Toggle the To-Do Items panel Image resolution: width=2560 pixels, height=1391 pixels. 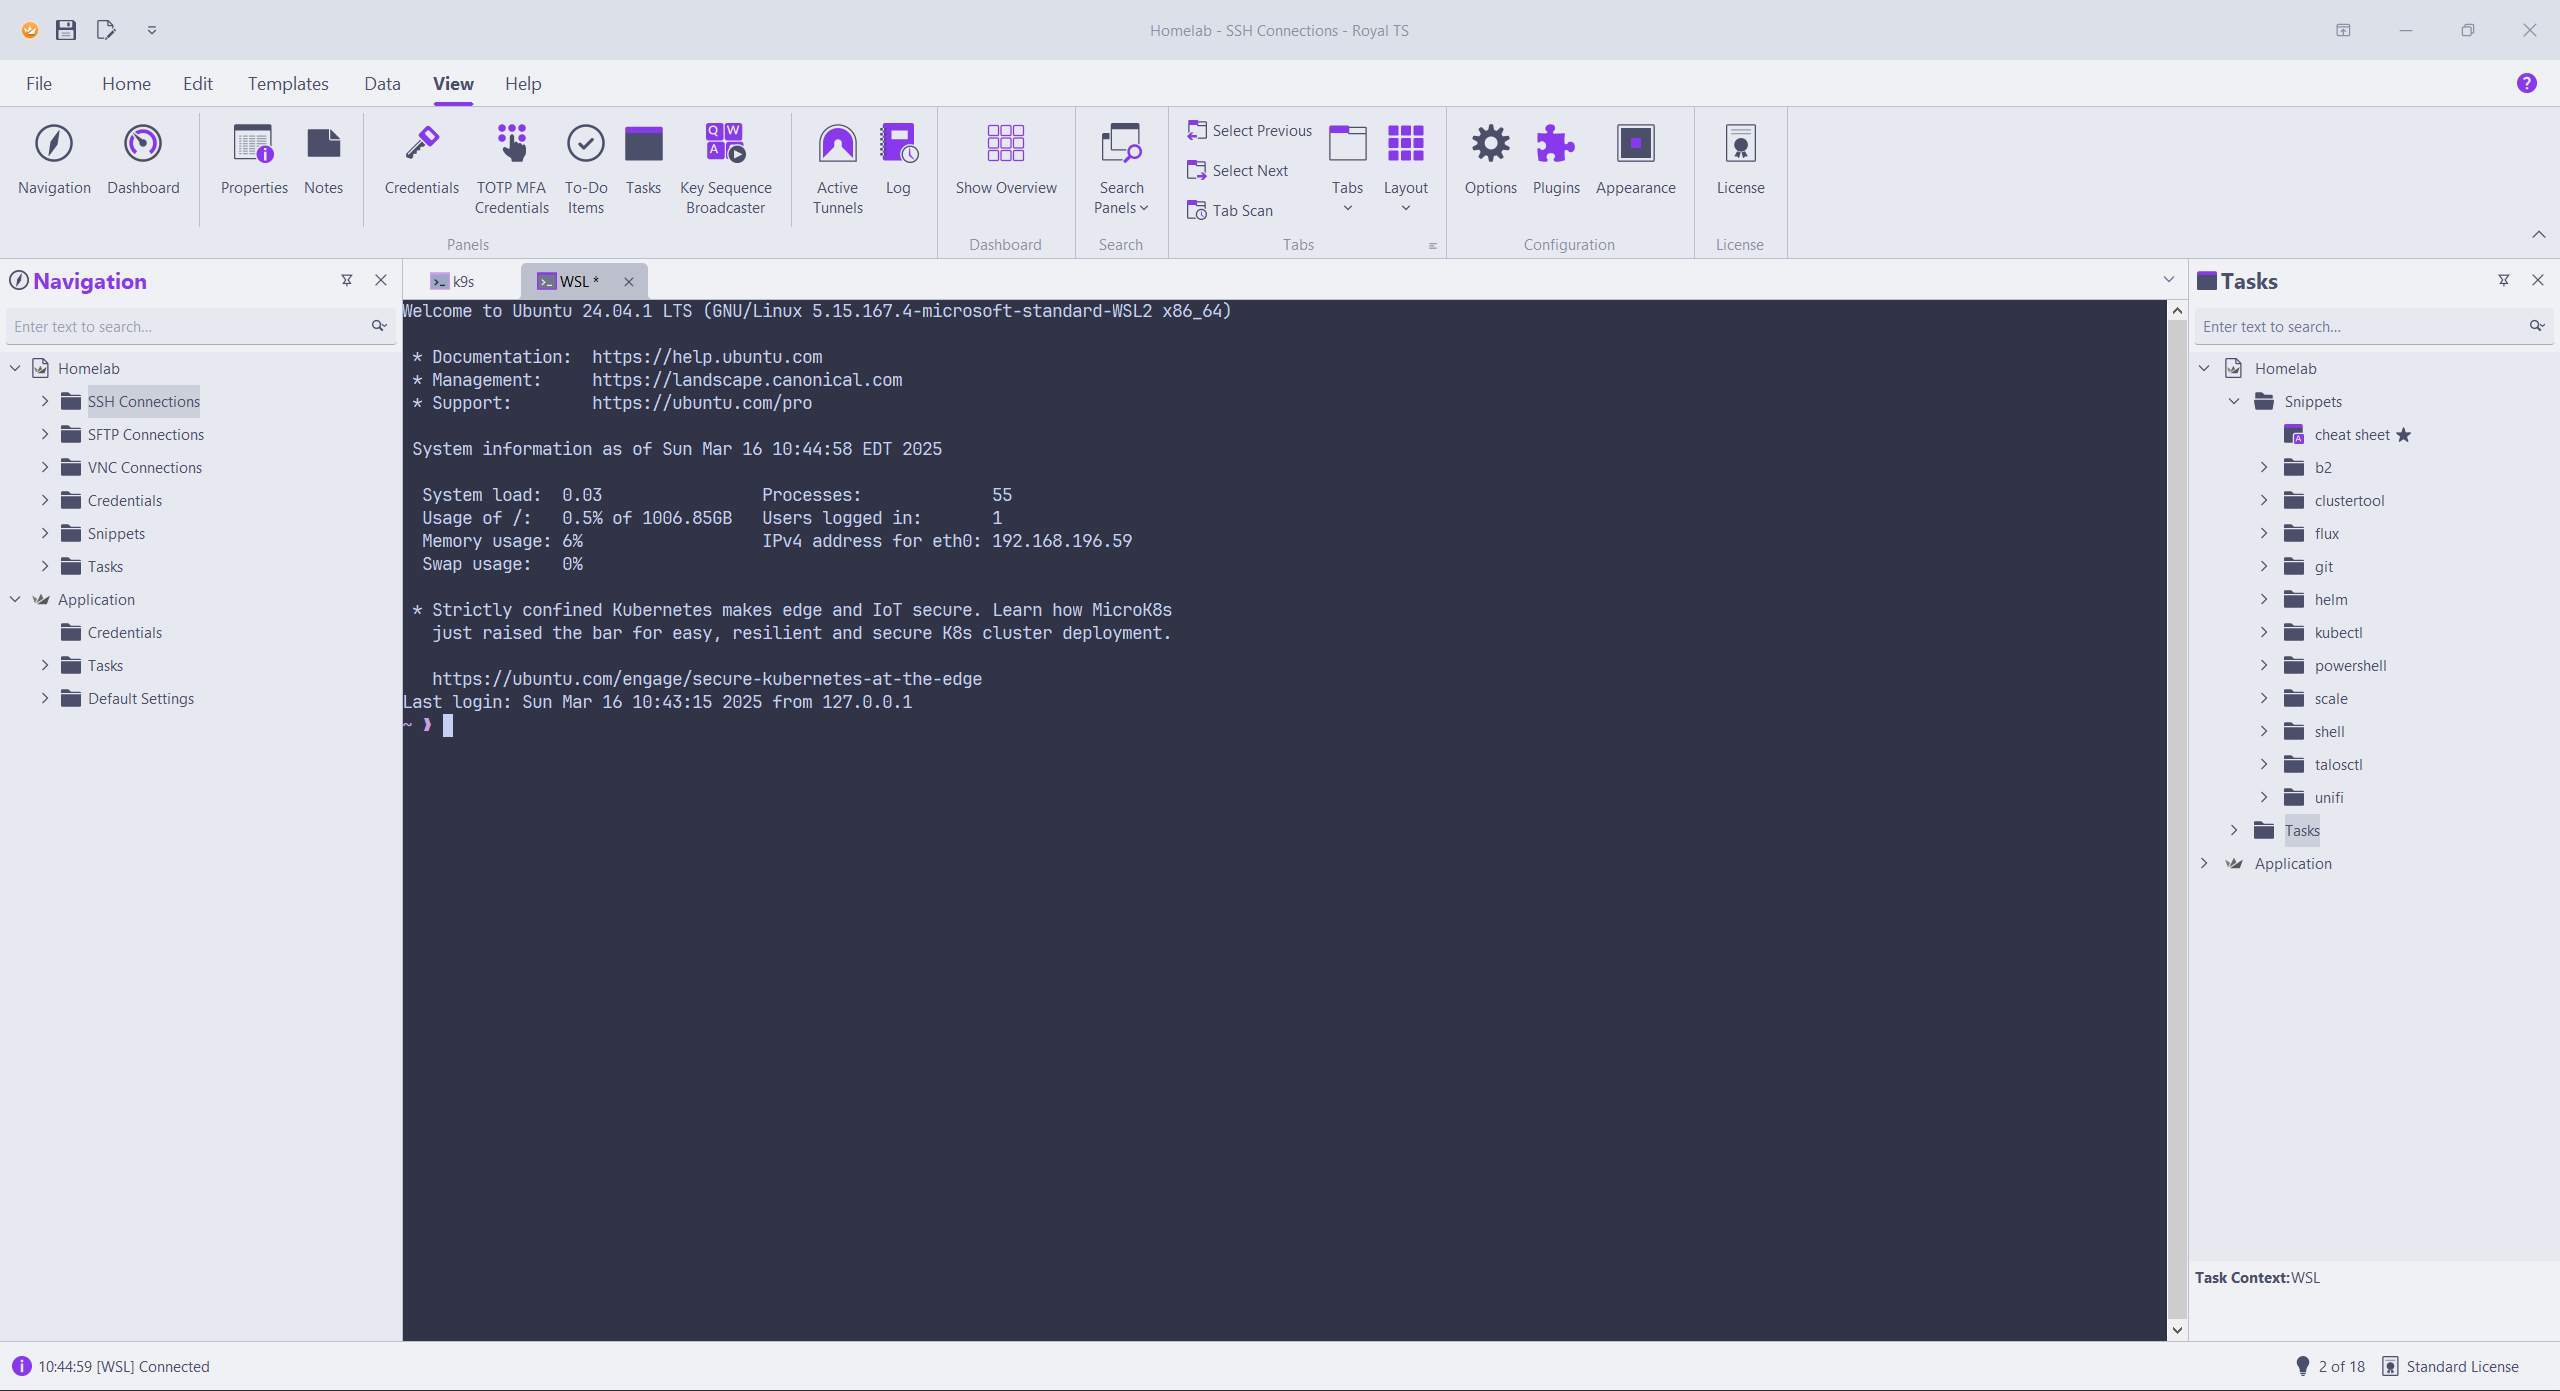(x=585, y=146)
